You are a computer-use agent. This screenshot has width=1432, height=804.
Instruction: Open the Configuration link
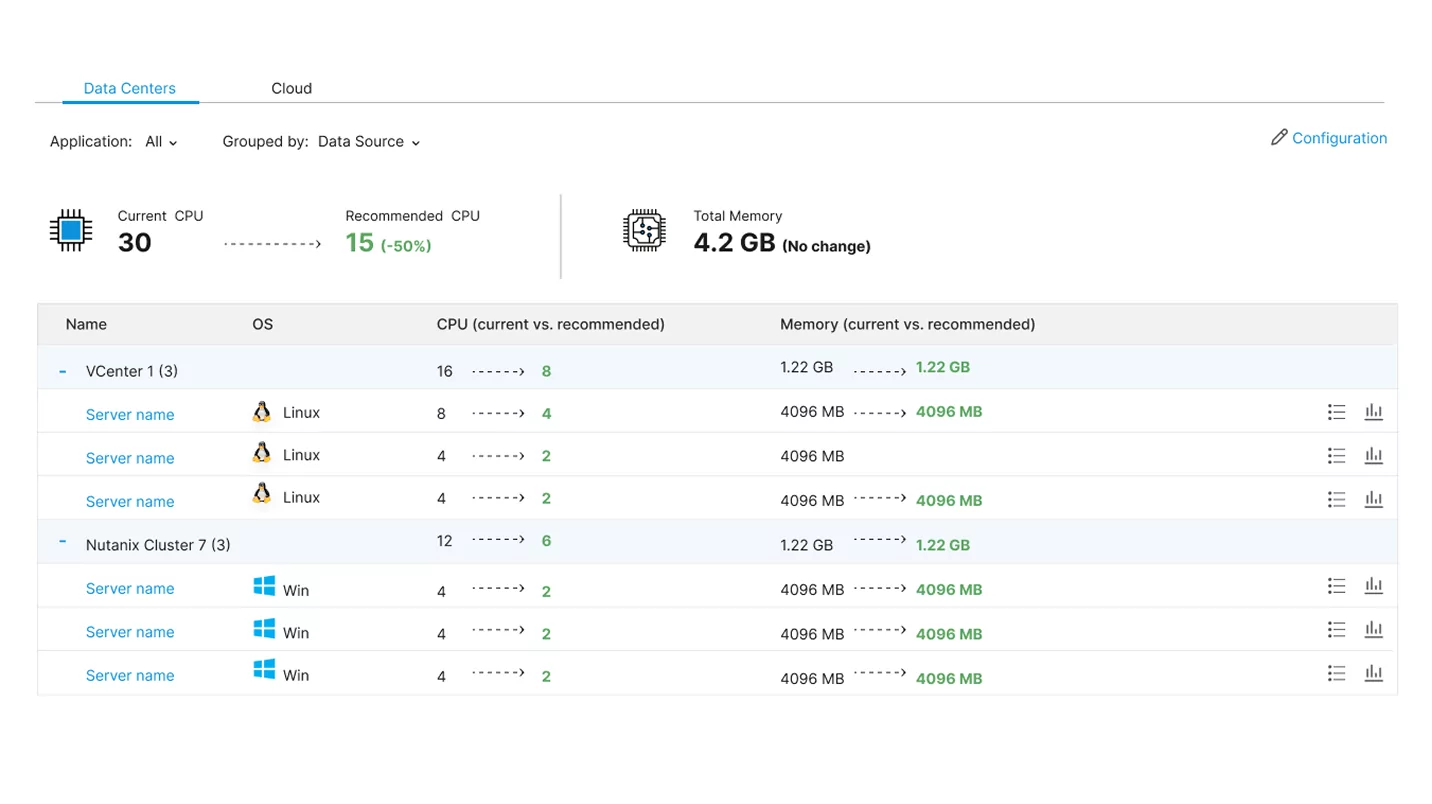pyautogui.click(x=1339, y=138)
